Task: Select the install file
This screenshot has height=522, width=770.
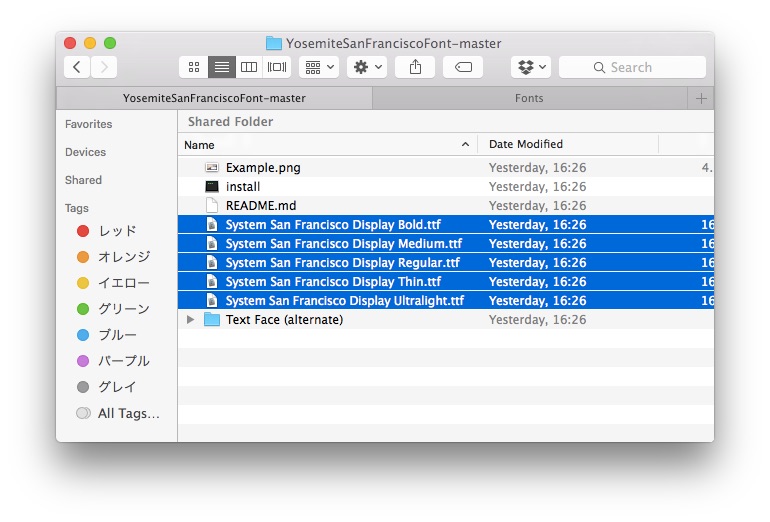Action: tap(446, 187)
